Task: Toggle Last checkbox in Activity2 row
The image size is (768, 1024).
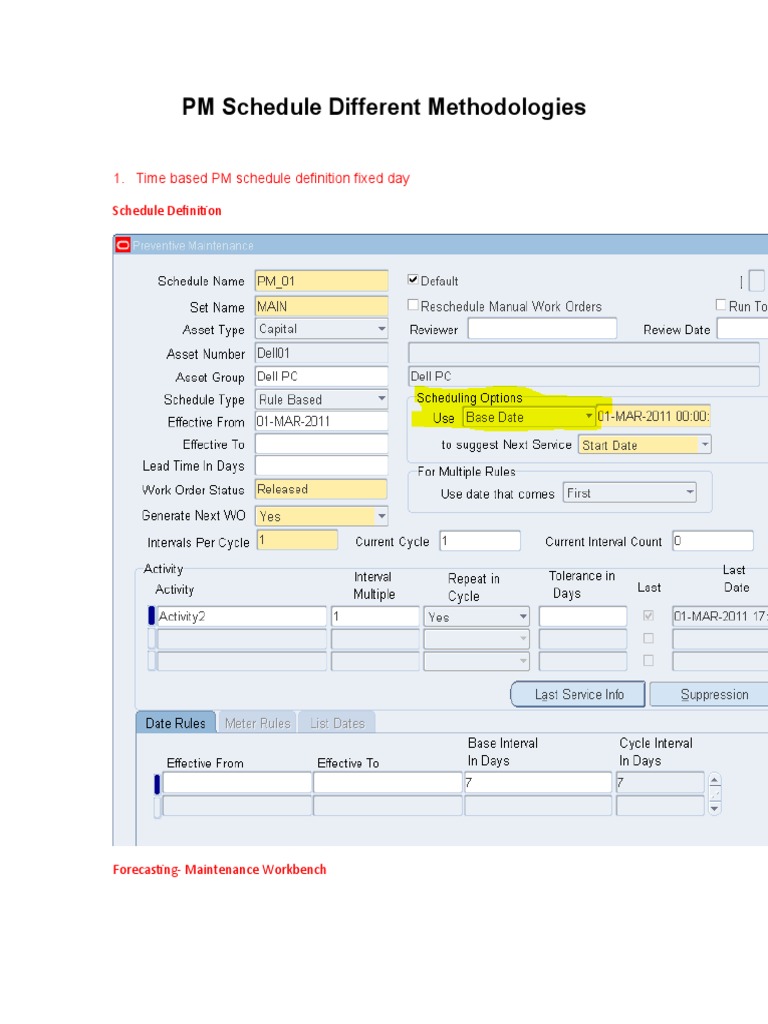Action: (648, 615)
